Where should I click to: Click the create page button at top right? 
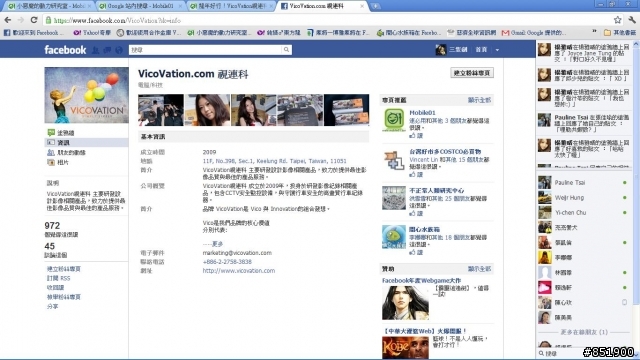point(472,73)
